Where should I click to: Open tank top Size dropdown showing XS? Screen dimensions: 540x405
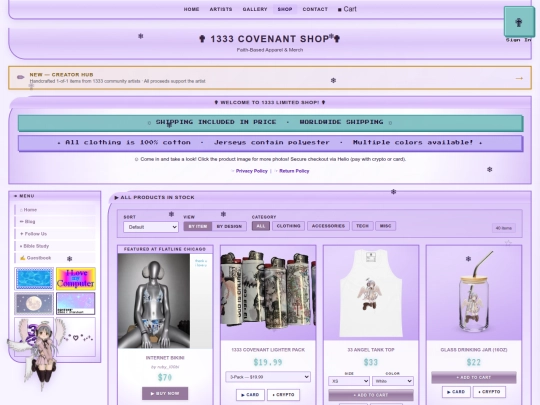tap(349, 381)
